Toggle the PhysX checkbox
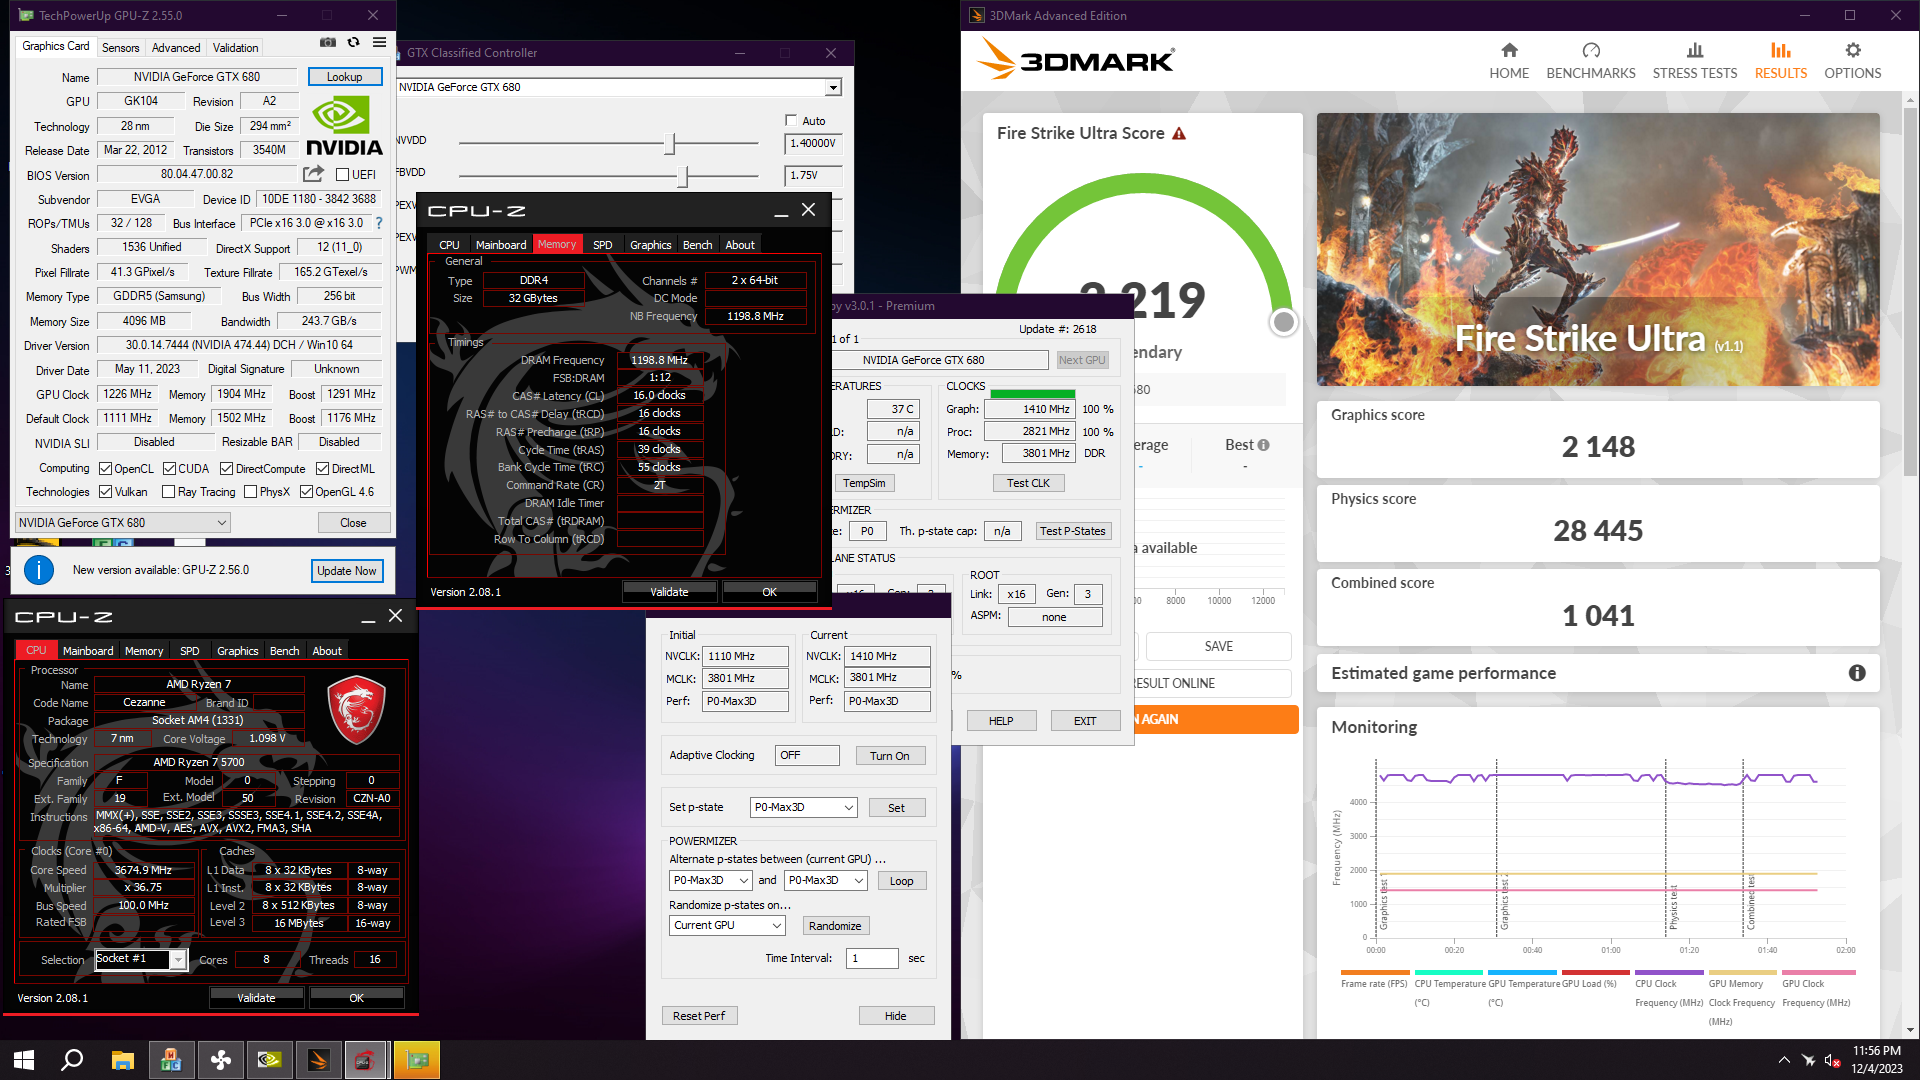 (250, 491)
